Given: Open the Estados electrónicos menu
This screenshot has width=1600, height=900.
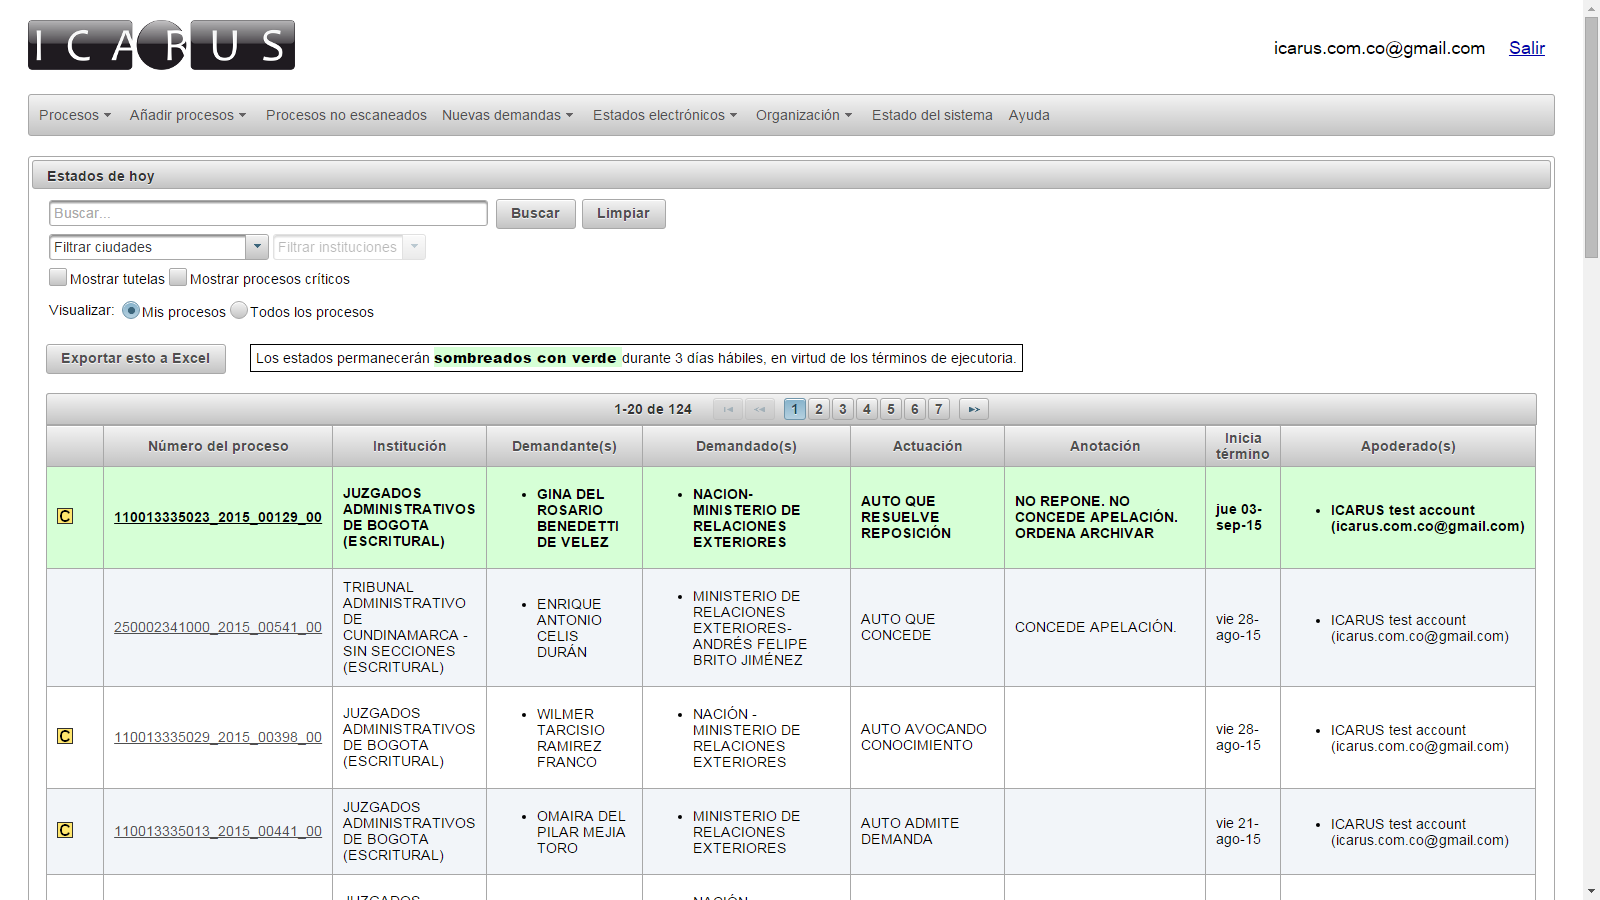Looking at the screenshot, I should click(x=665, y=115).
